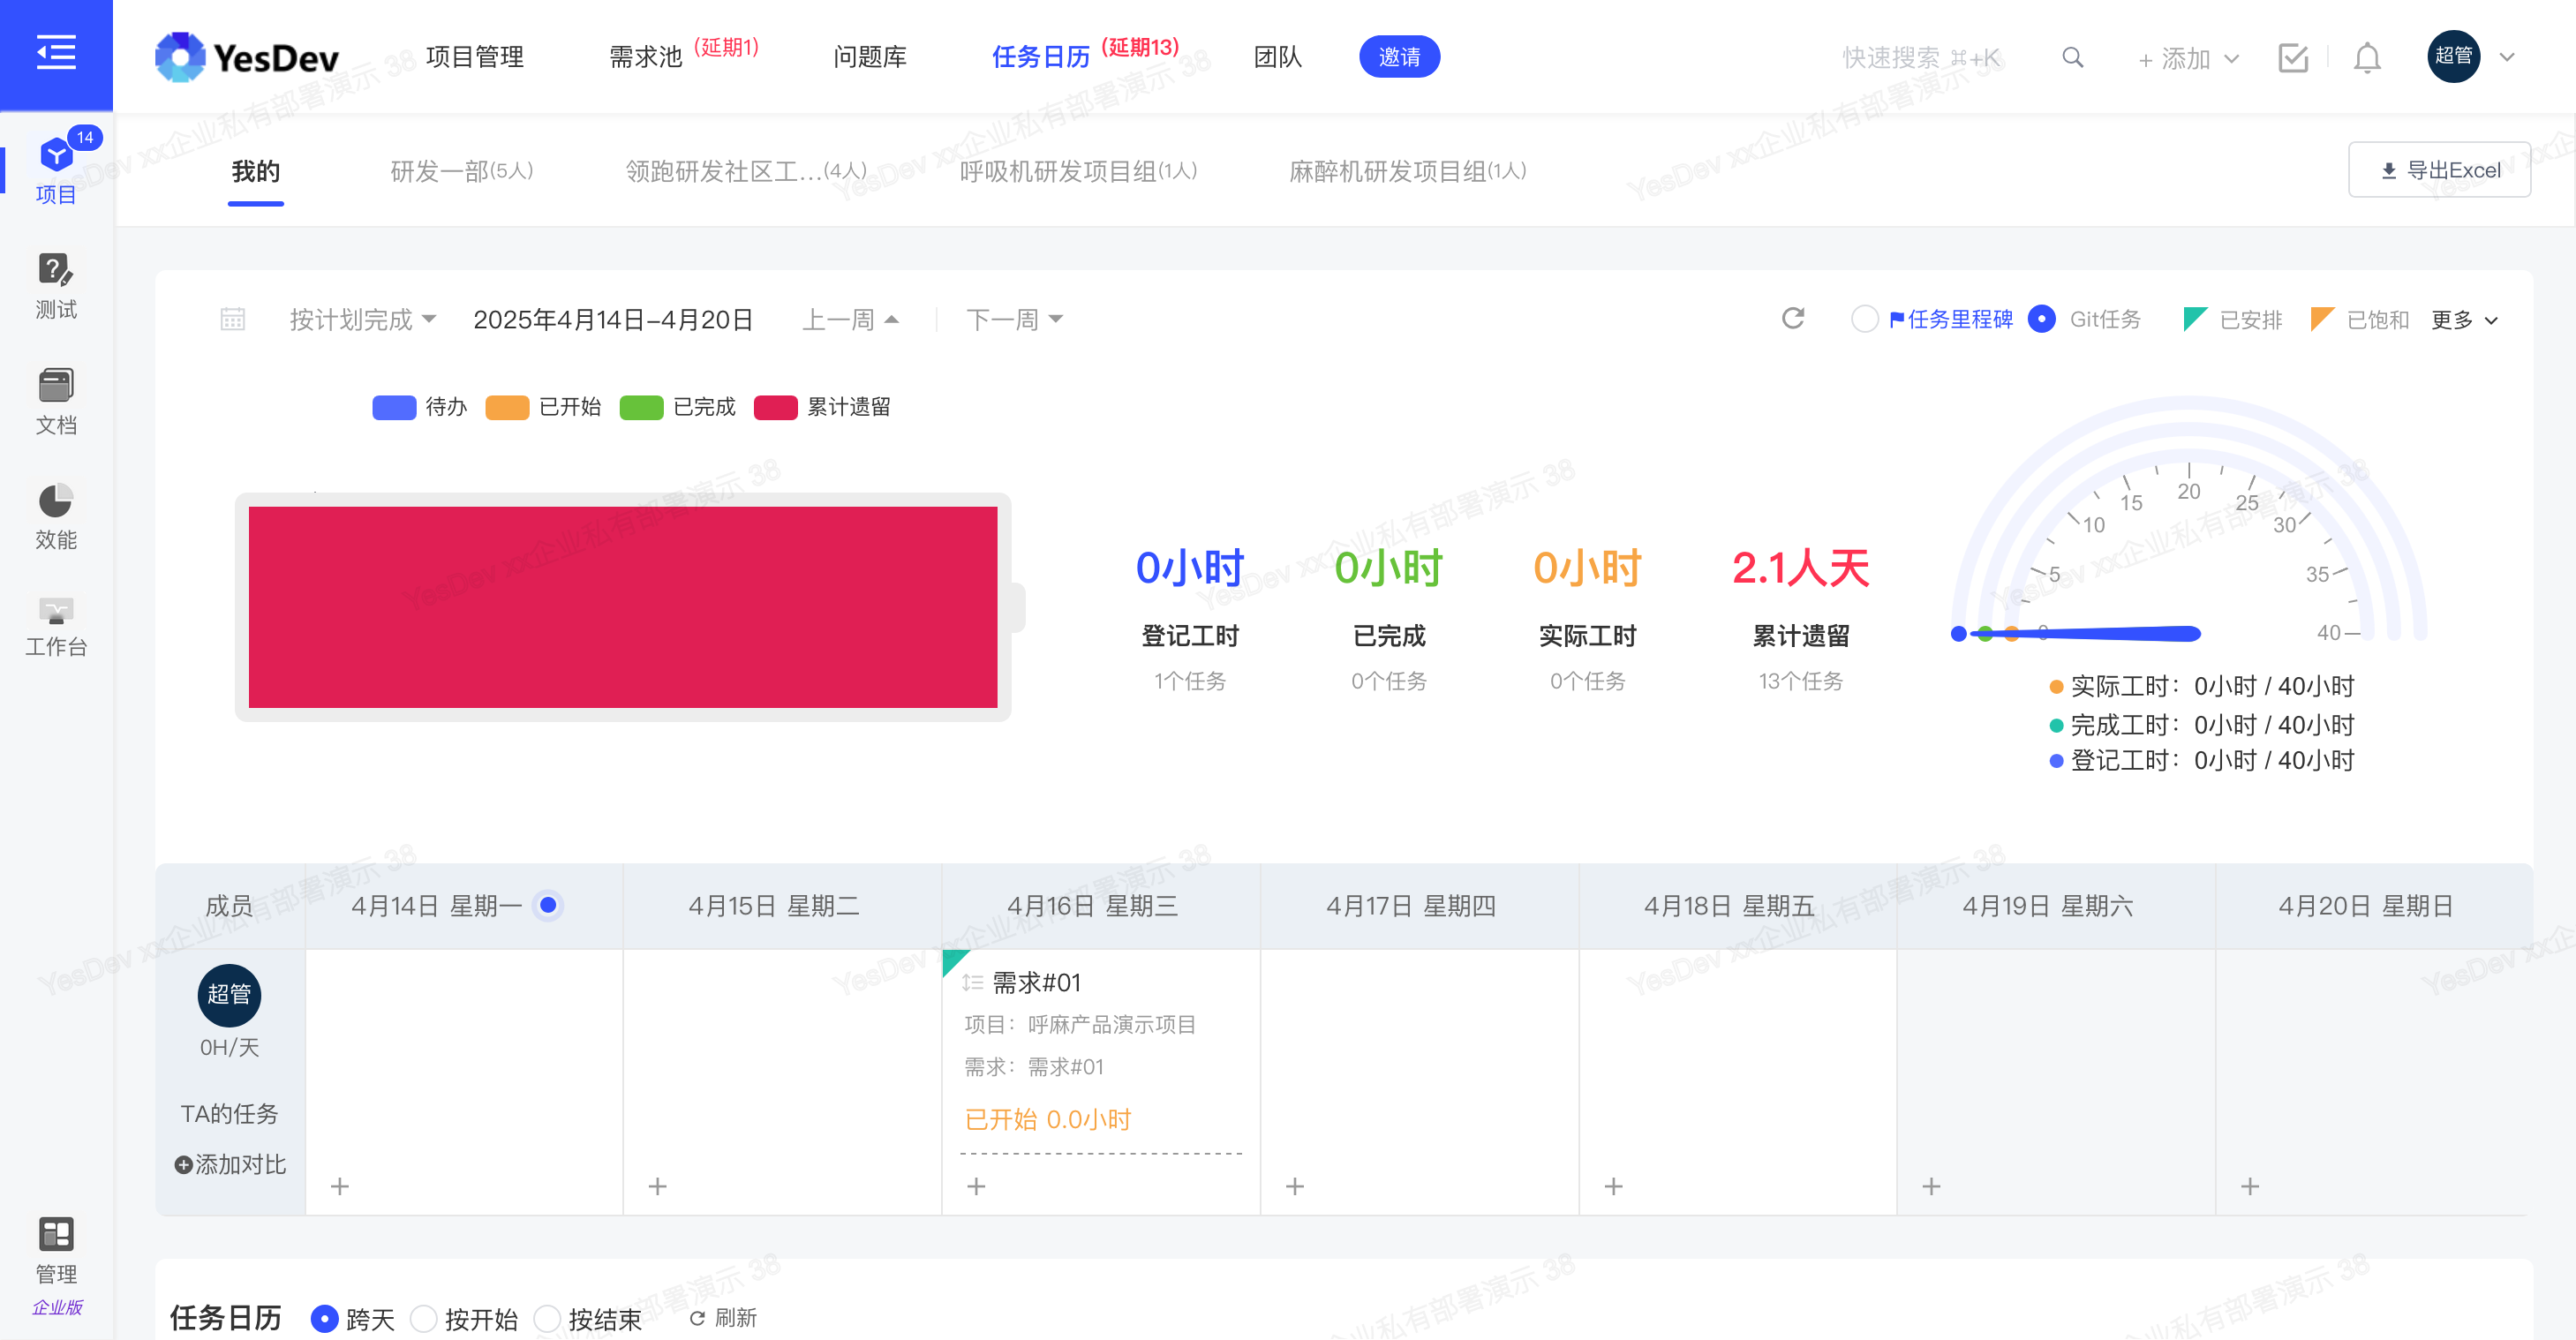Screen dimensions: 2576x1340
Task: Select the 按开始 radio option
Action: (424, 1318)
